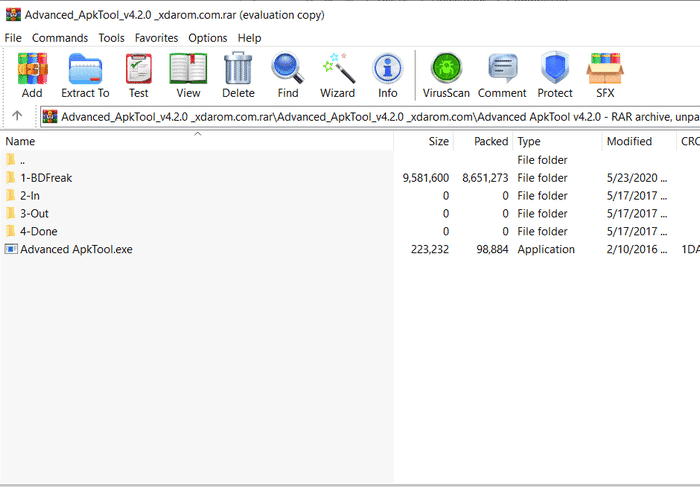
Task: Click modified date 5/23/2020
Action: click(x=637, y=178)
